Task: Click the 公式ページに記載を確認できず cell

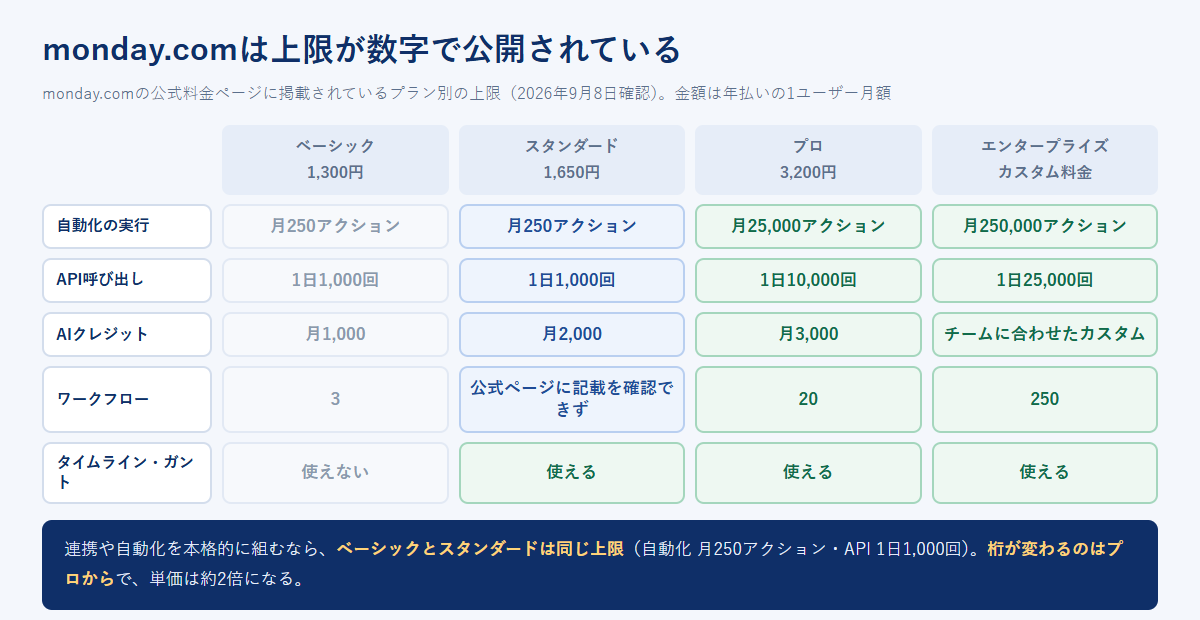Action: click(x=572, y=399)
